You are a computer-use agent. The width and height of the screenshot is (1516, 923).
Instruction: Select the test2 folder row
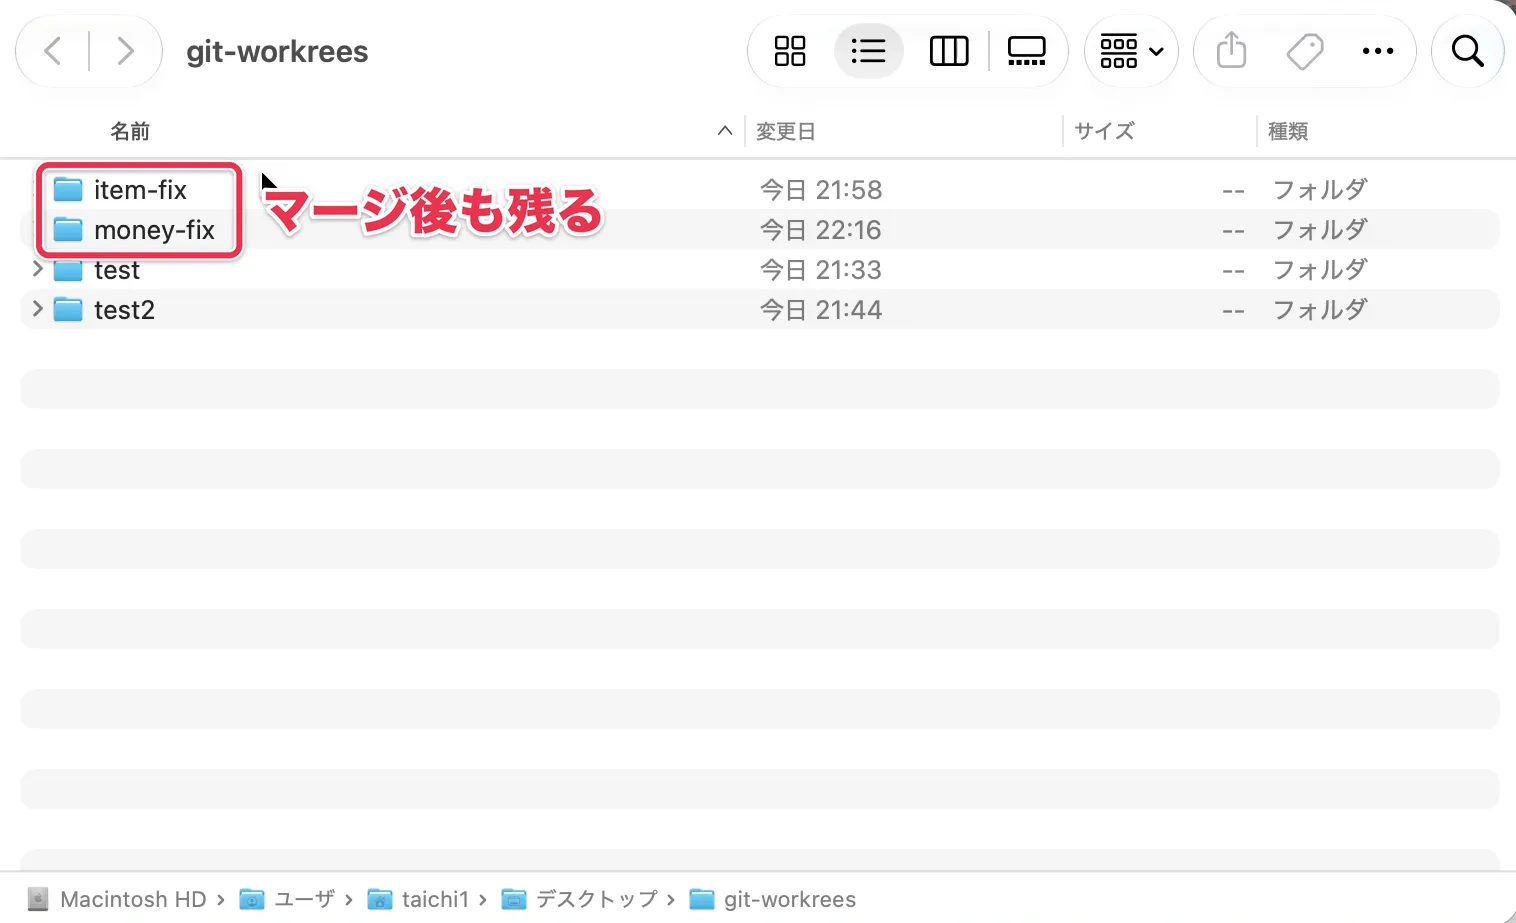click(760, 309)
